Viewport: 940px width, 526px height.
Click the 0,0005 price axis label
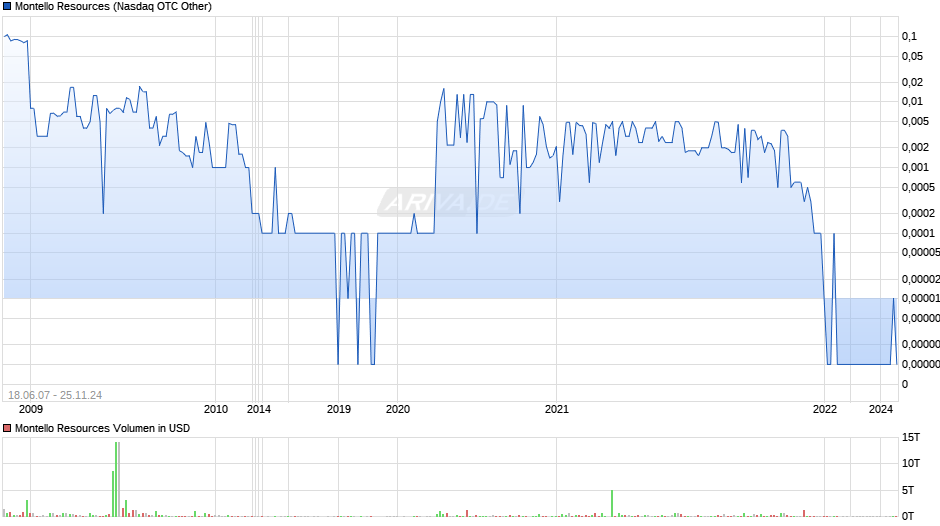[918, 187]
